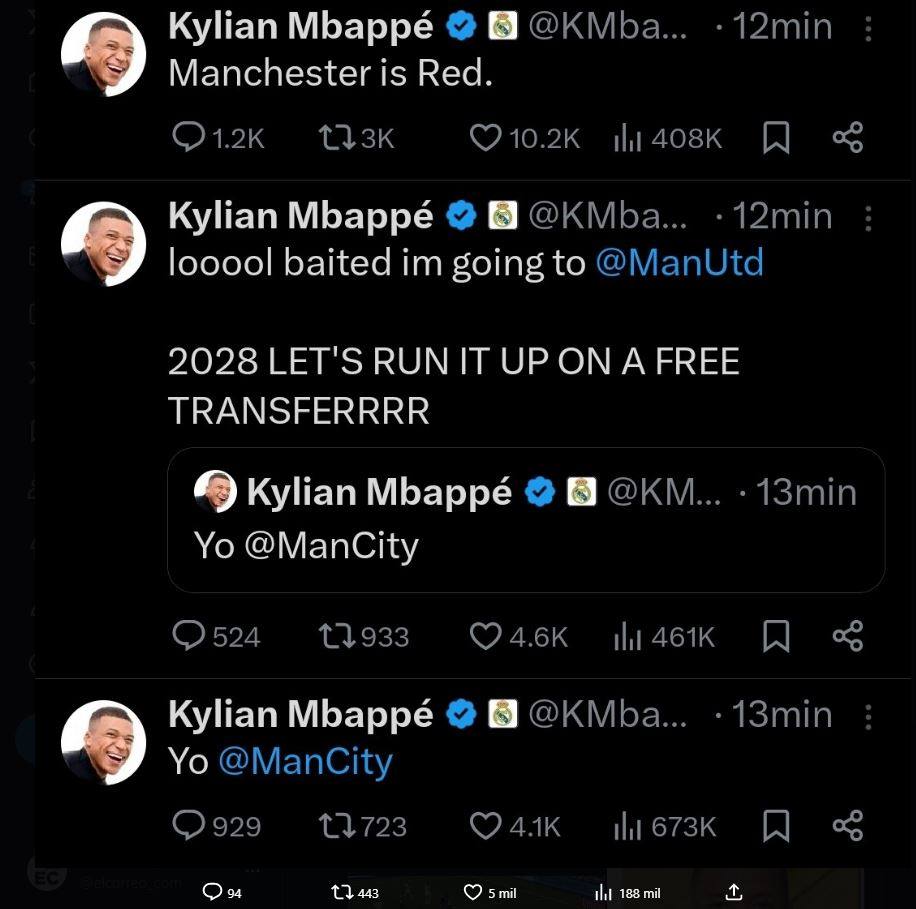Click the @ManUtd mention link

click(679, 263)
